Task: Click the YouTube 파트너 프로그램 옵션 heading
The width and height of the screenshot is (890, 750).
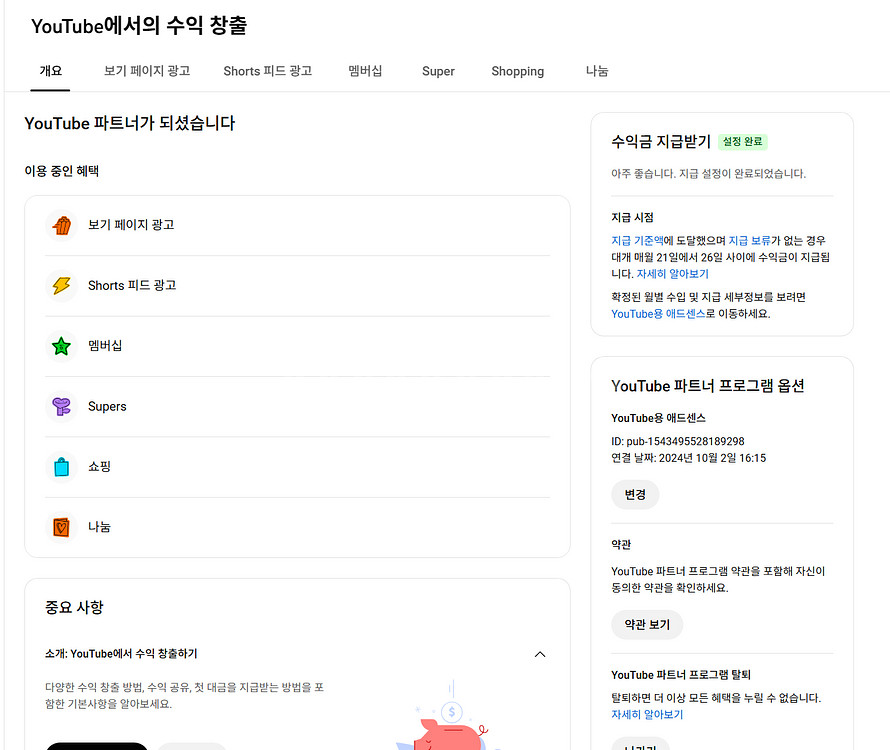Action: click(x=708, y=386)
